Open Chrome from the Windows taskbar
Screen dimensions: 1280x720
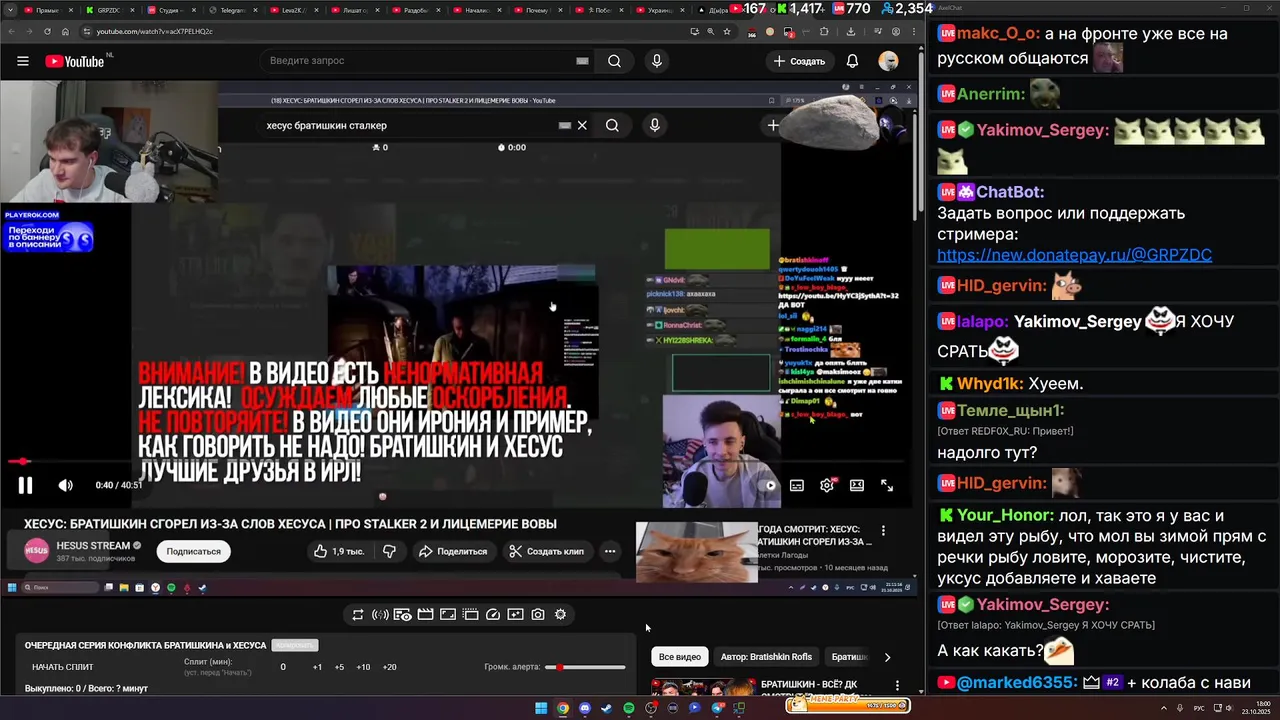coord(563,708)
